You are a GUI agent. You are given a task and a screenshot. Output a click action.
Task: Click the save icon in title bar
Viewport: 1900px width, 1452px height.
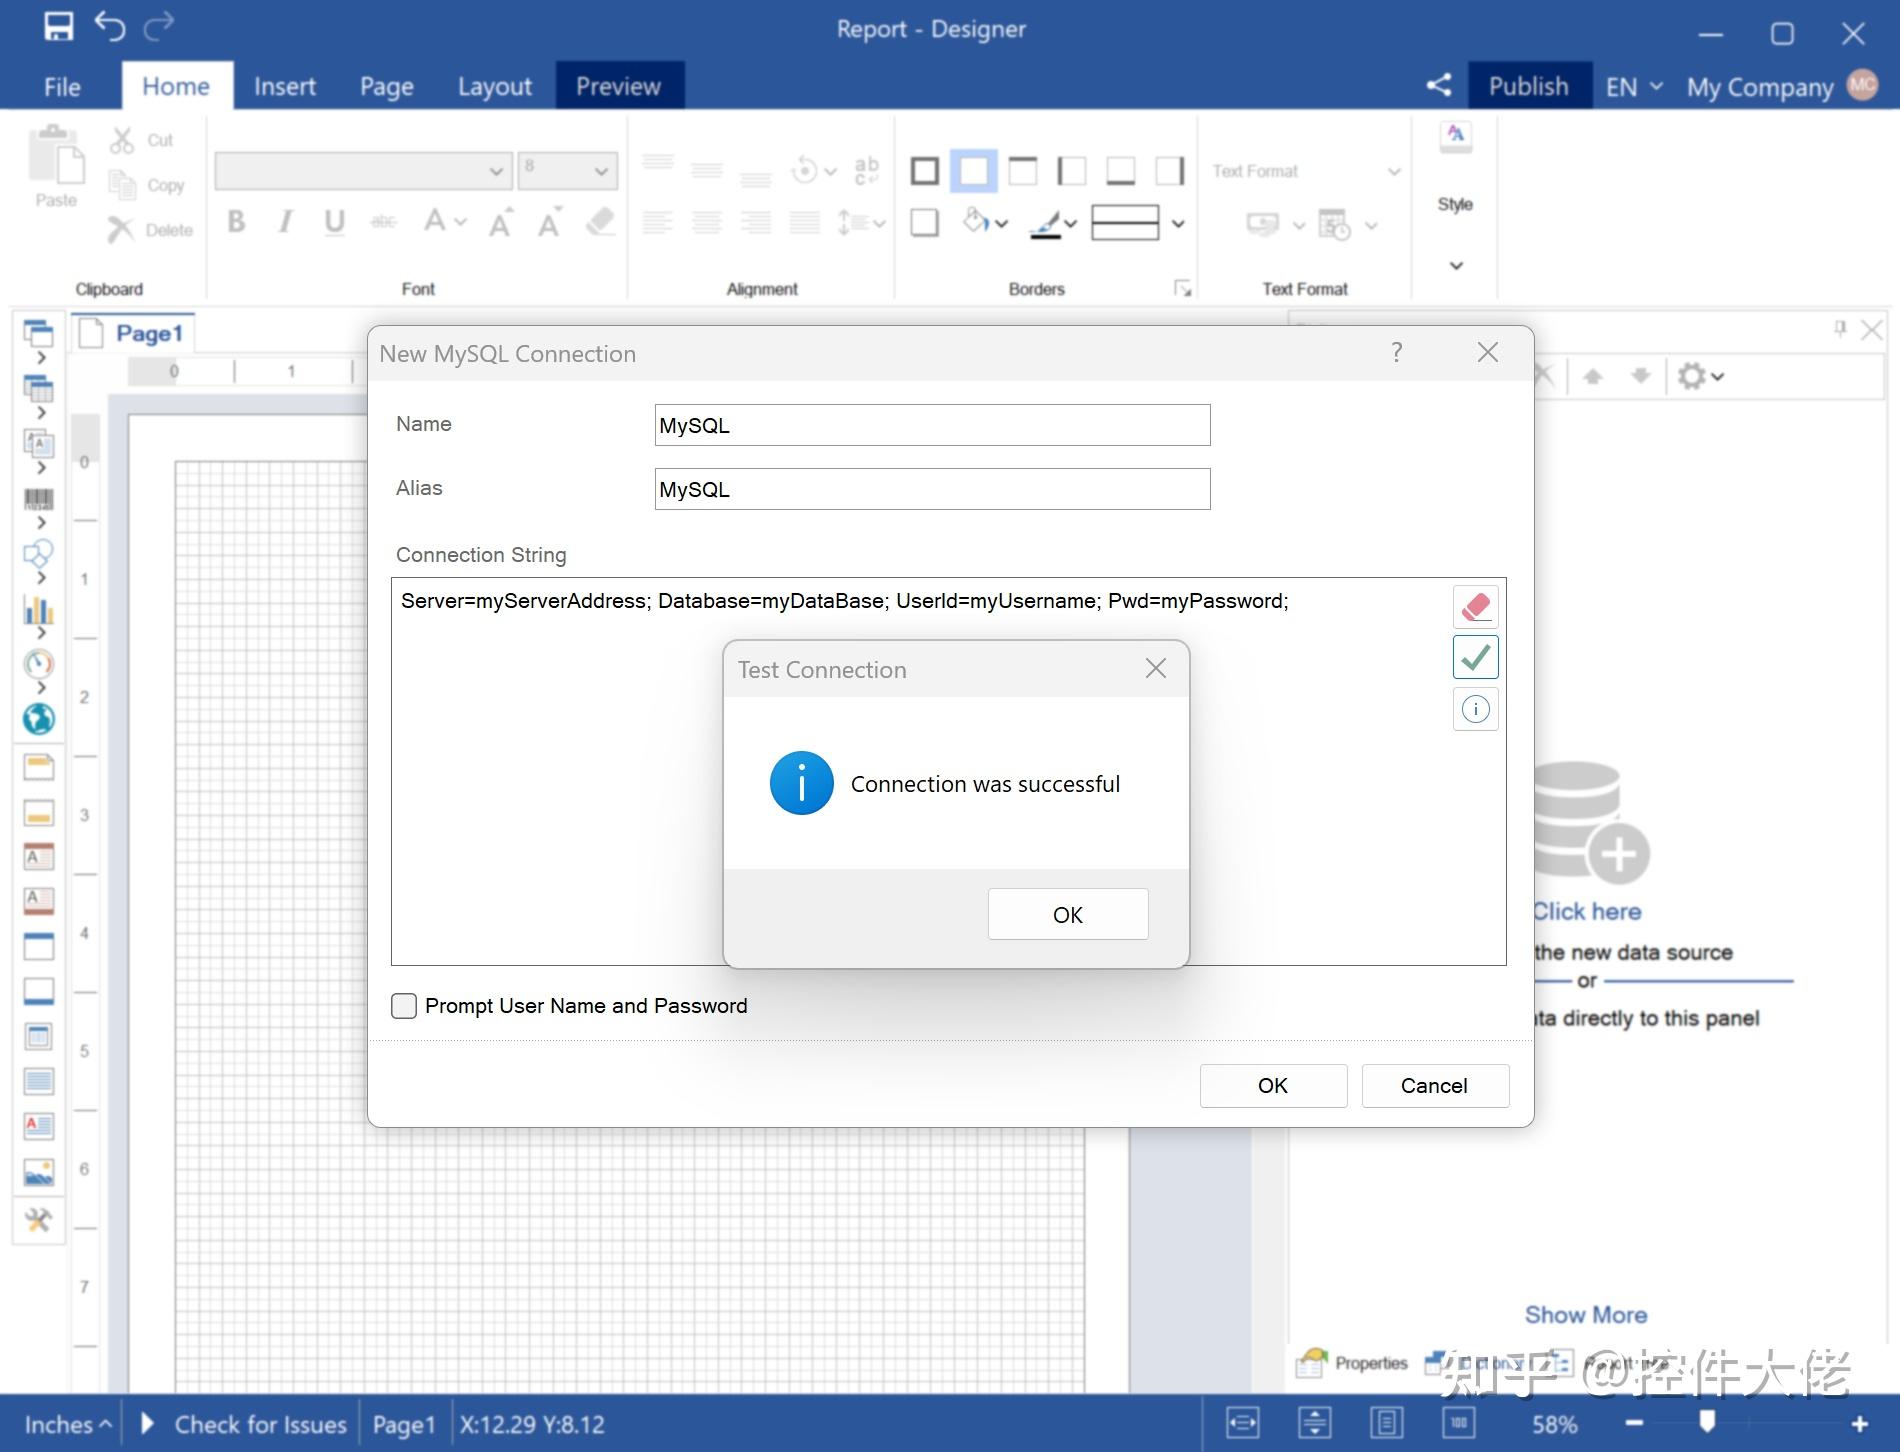[58, 27]
